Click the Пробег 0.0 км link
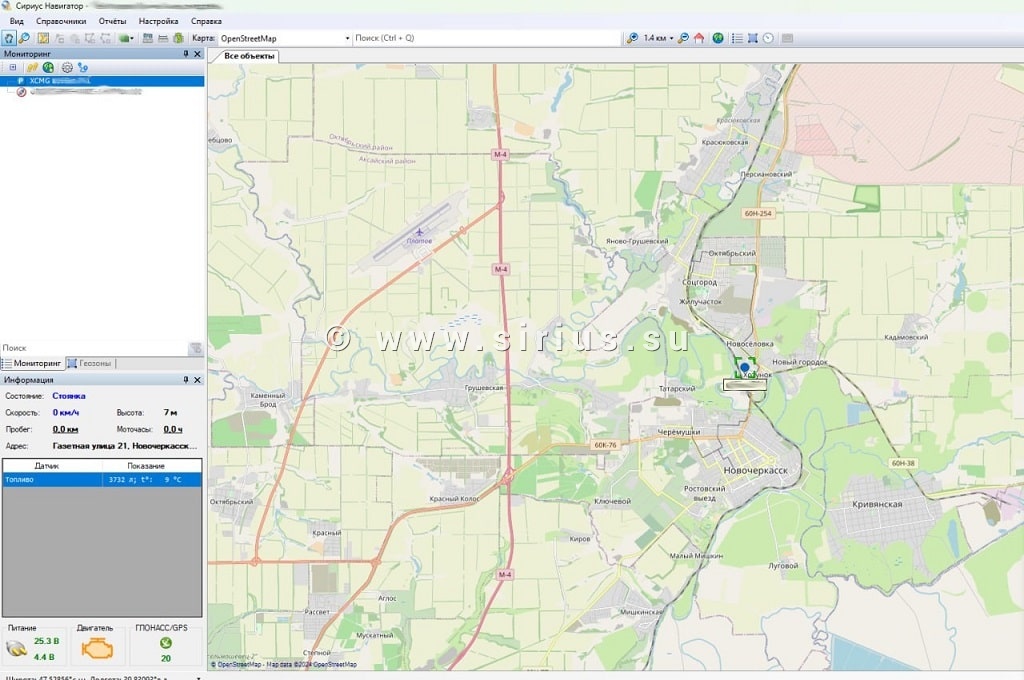 click(x=66, y=429)
